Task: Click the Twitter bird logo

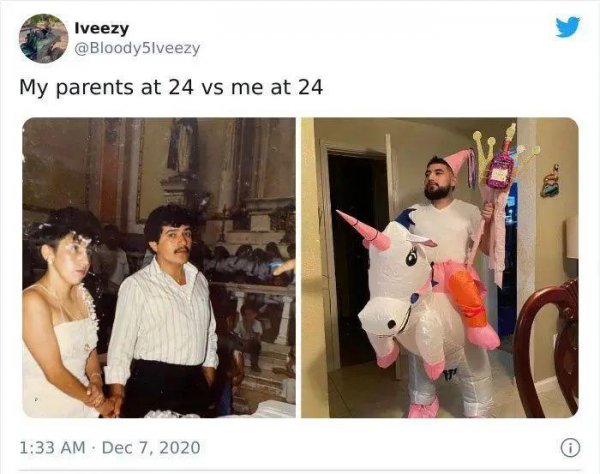Action: click(568, 27)
